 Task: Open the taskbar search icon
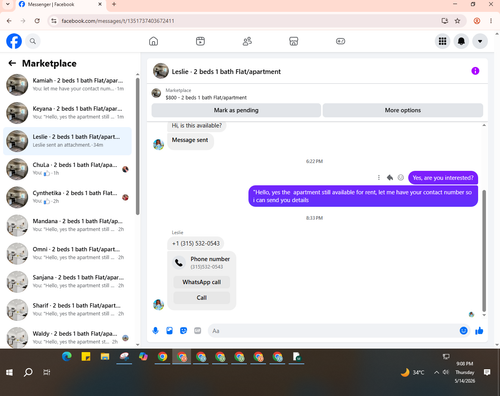point(28,372)
